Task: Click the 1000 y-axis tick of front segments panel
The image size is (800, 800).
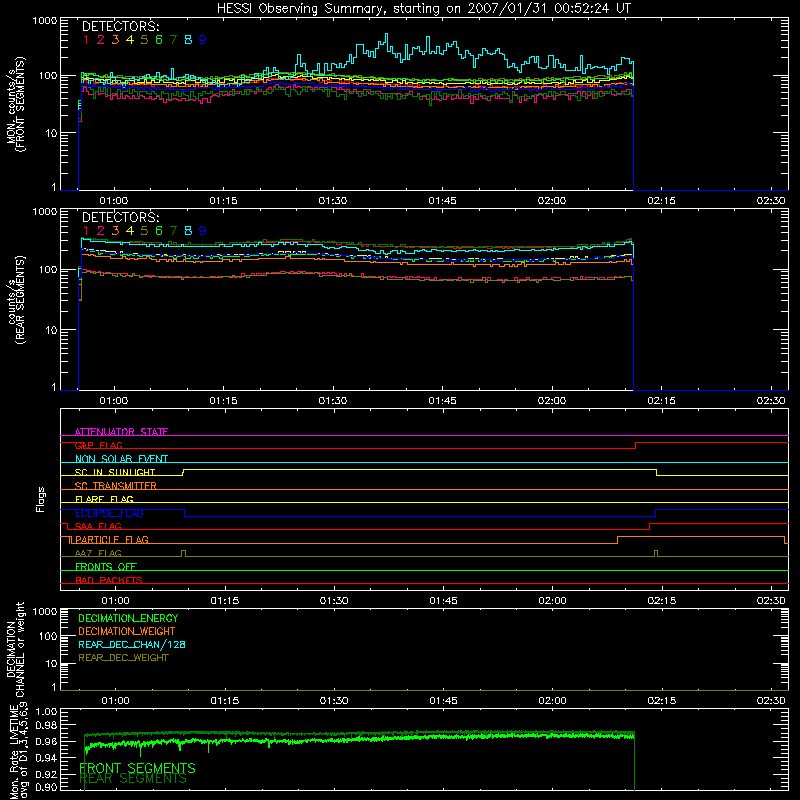Action: pos(45,21)
